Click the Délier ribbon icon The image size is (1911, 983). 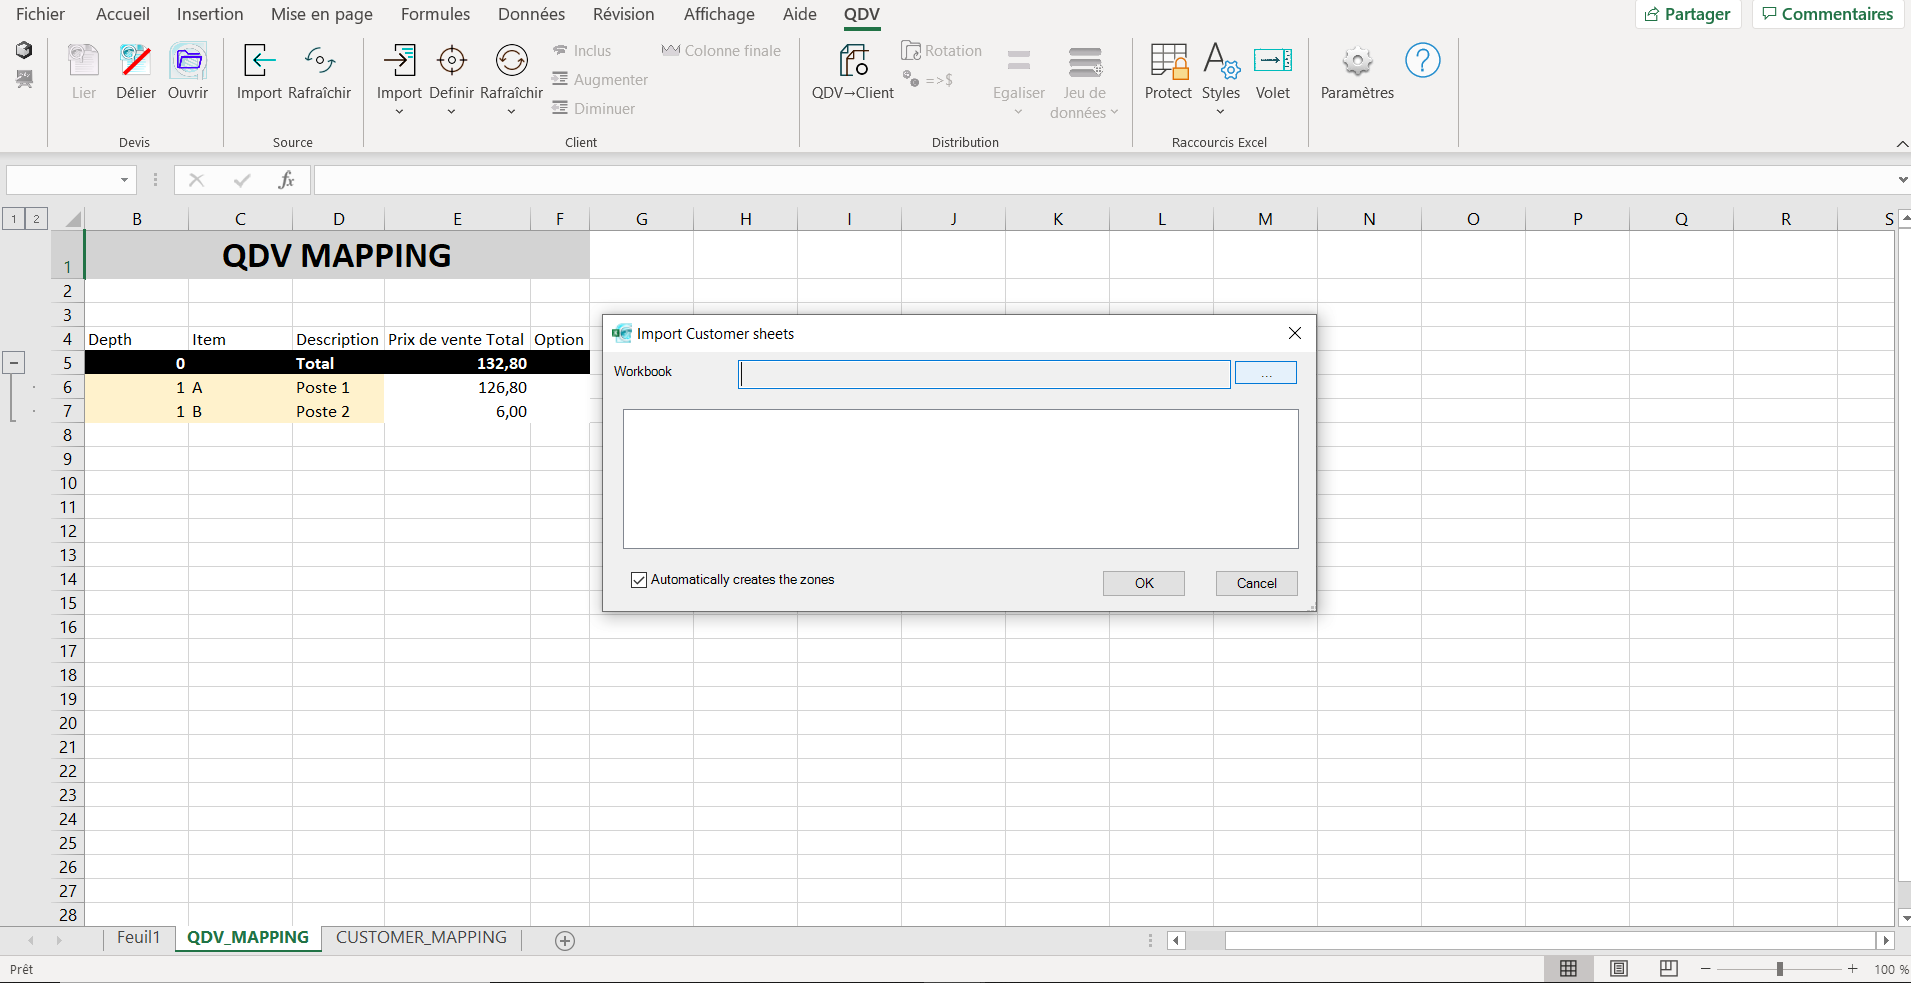pos(135,61)
